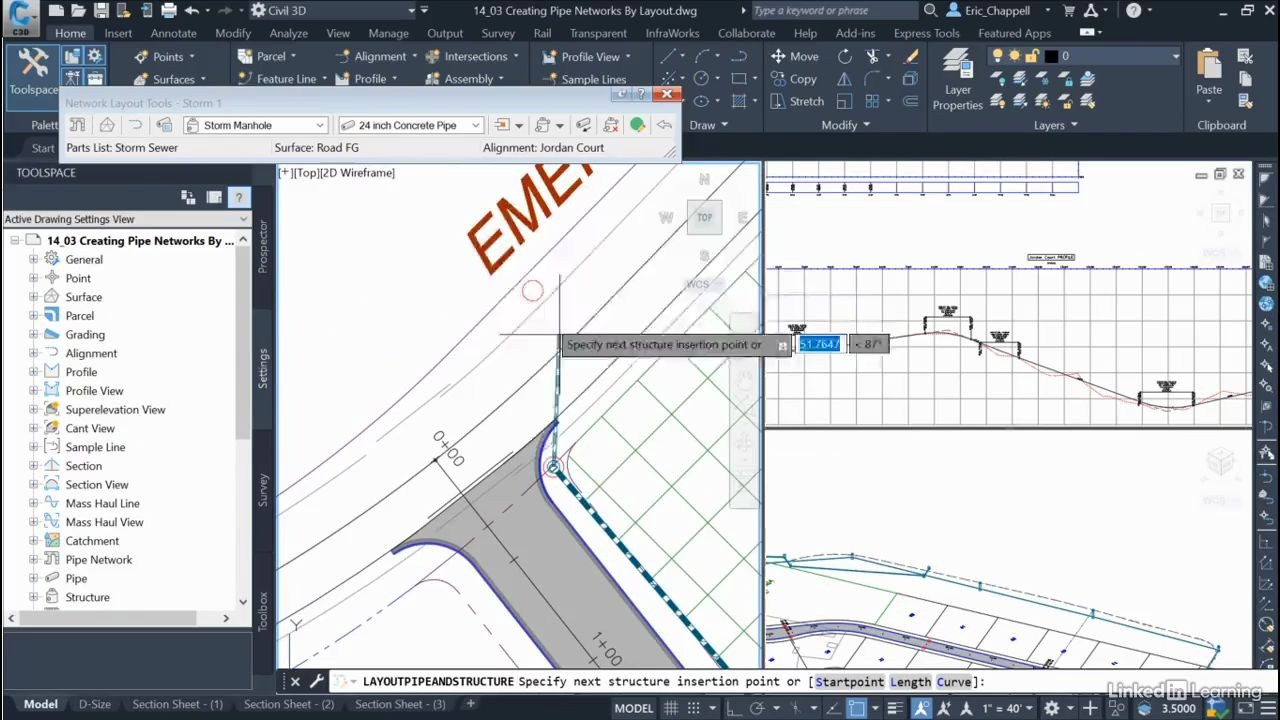
Task: Toggle isometric drafting in status bar
Action: tap(834, 707)
